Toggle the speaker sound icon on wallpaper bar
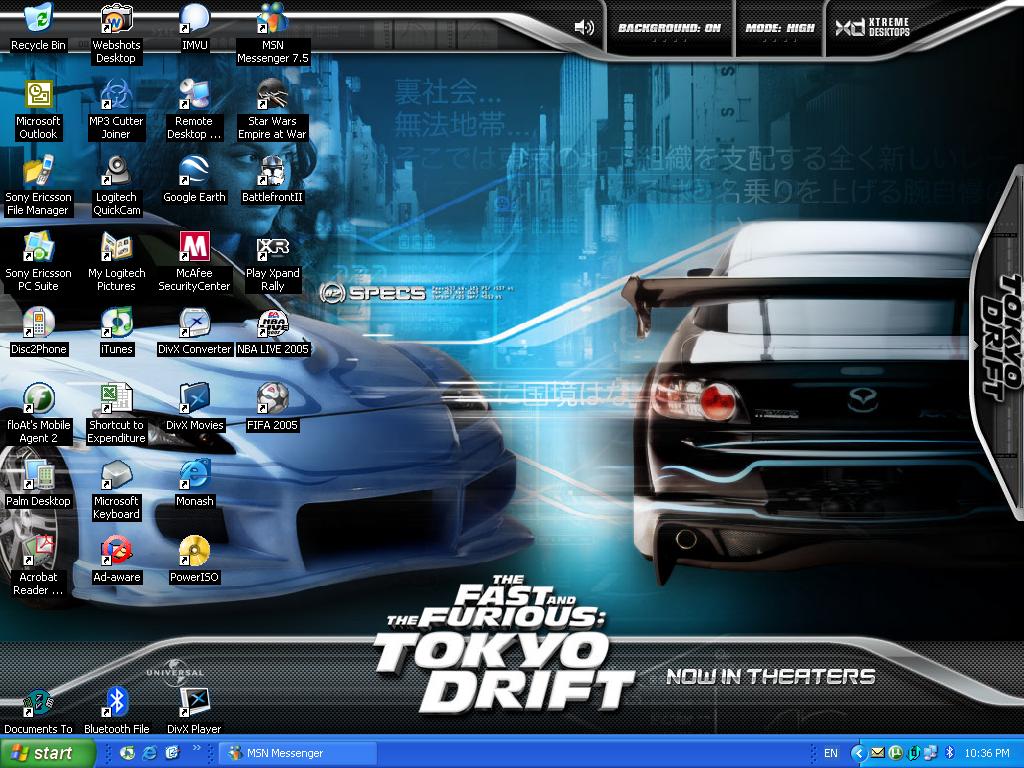The image size is (1024, 768). 584,27
